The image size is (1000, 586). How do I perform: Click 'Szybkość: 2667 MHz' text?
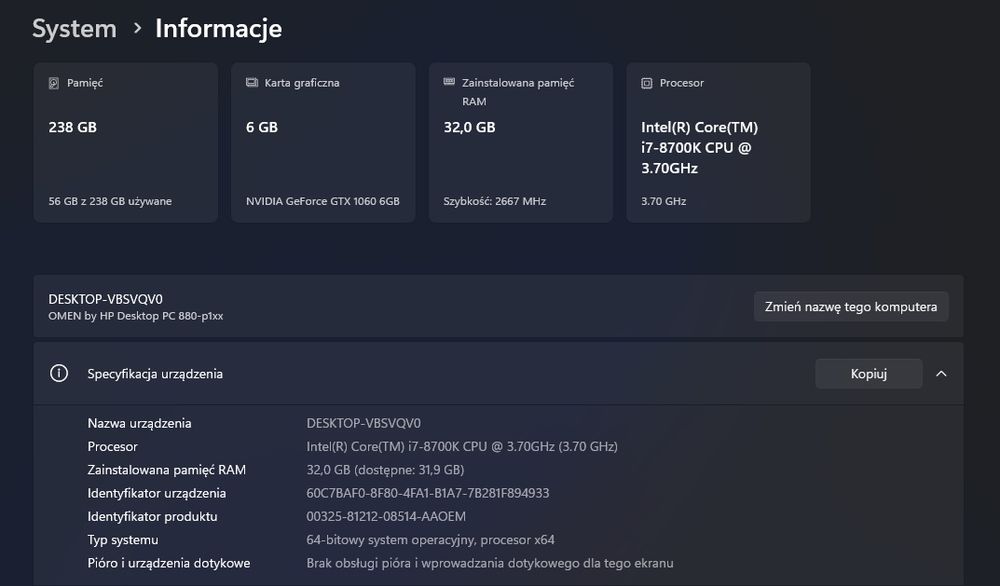pyautogui.click(x=495, y=201)
